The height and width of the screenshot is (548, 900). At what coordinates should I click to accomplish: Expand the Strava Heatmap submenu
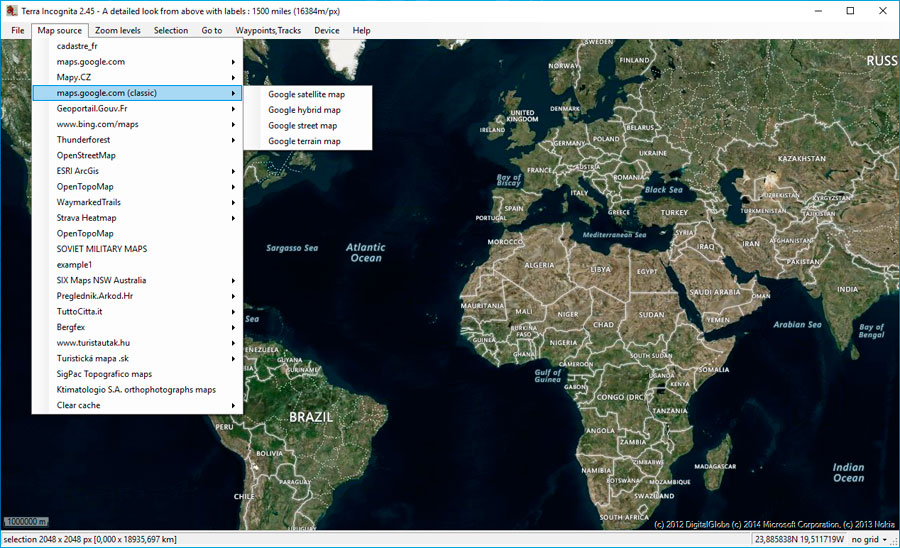point(137,217)
